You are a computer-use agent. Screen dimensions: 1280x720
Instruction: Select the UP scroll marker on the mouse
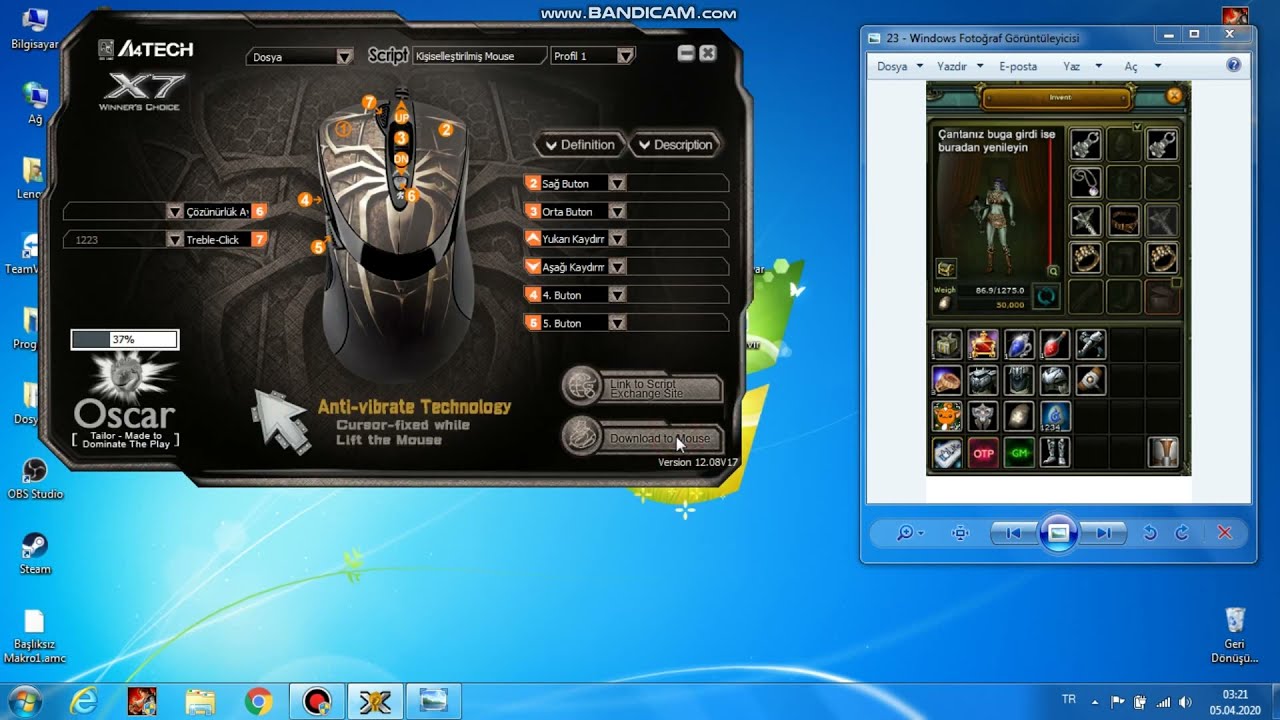click(401, 116)
